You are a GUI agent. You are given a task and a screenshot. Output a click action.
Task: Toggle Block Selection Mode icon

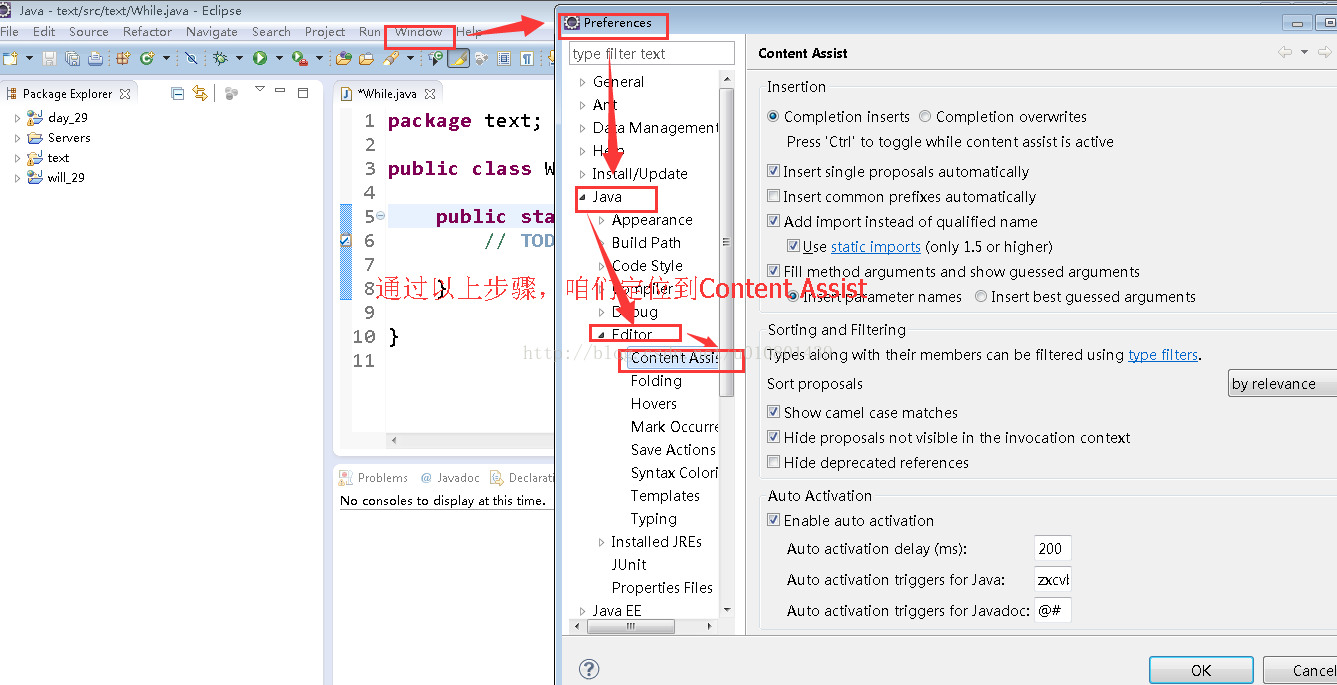point(504,58)
